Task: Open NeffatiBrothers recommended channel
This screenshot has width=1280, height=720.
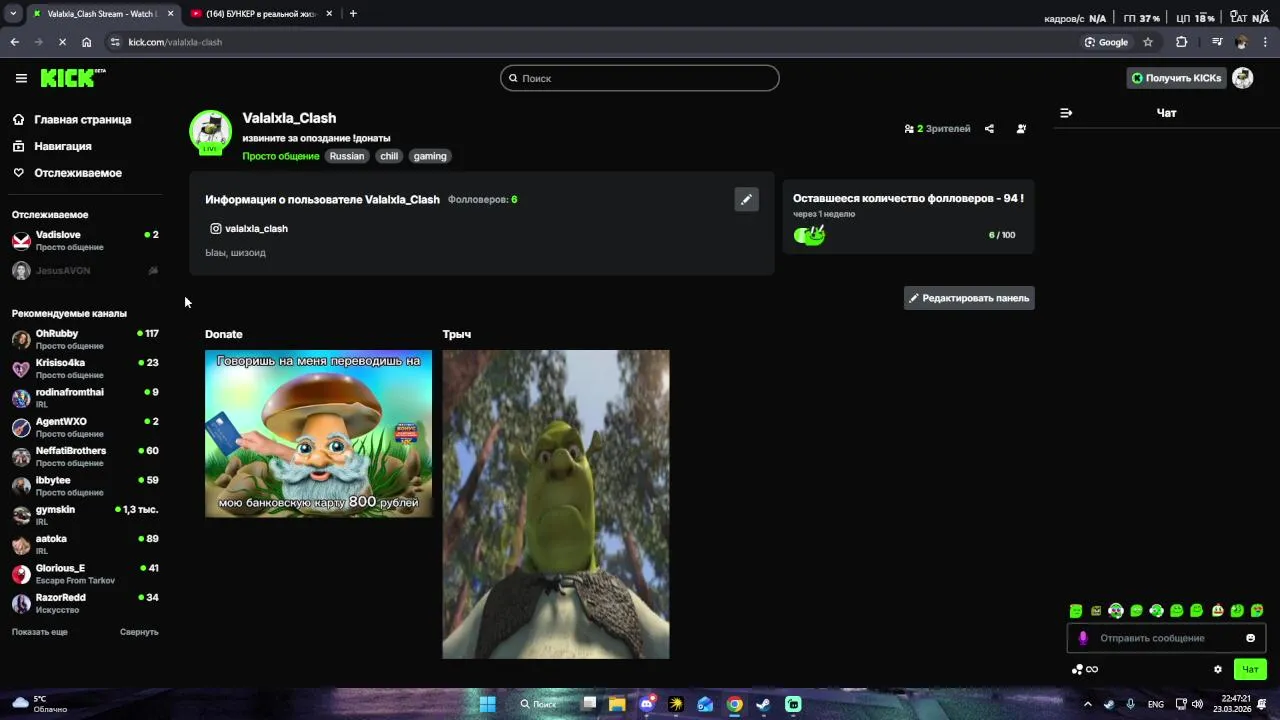Action: tap(85, 456)
